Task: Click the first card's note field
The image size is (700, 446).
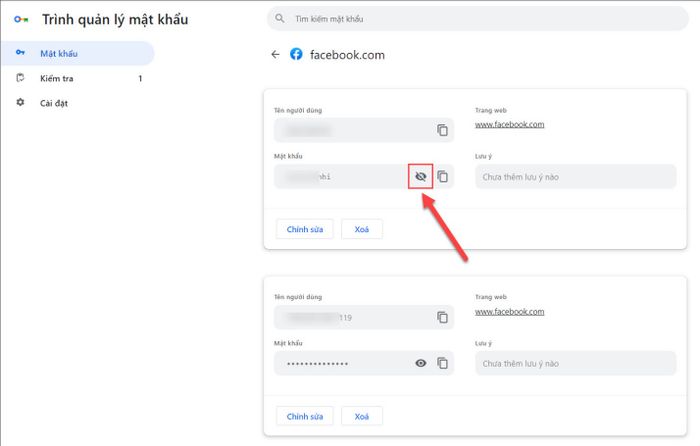Action: (x=575, y=177)
